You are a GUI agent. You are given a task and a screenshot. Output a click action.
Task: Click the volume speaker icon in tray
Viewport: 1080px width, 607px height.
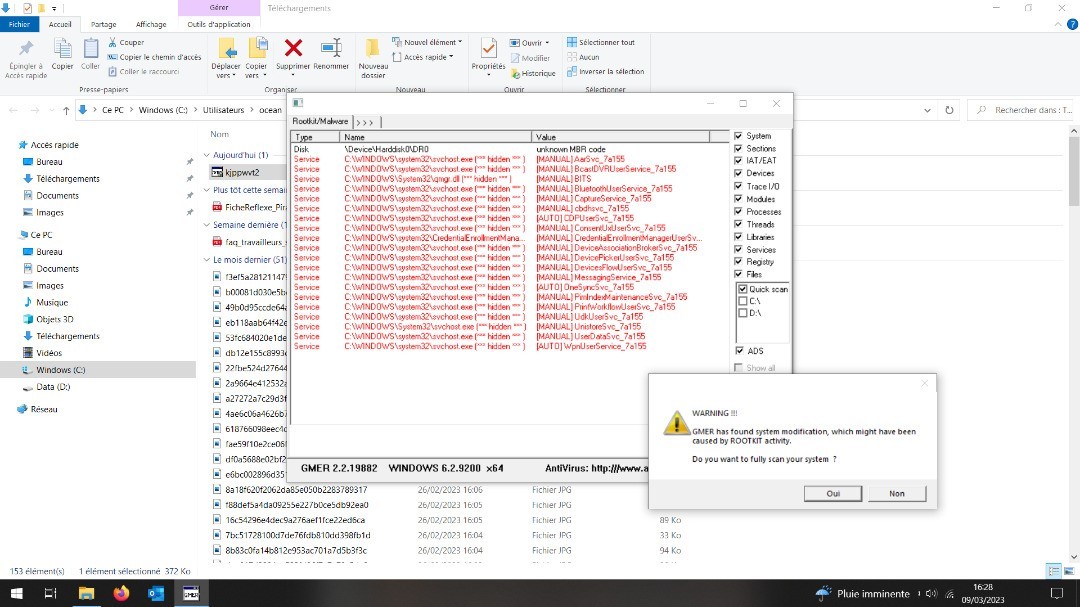[x=931, y=593]
